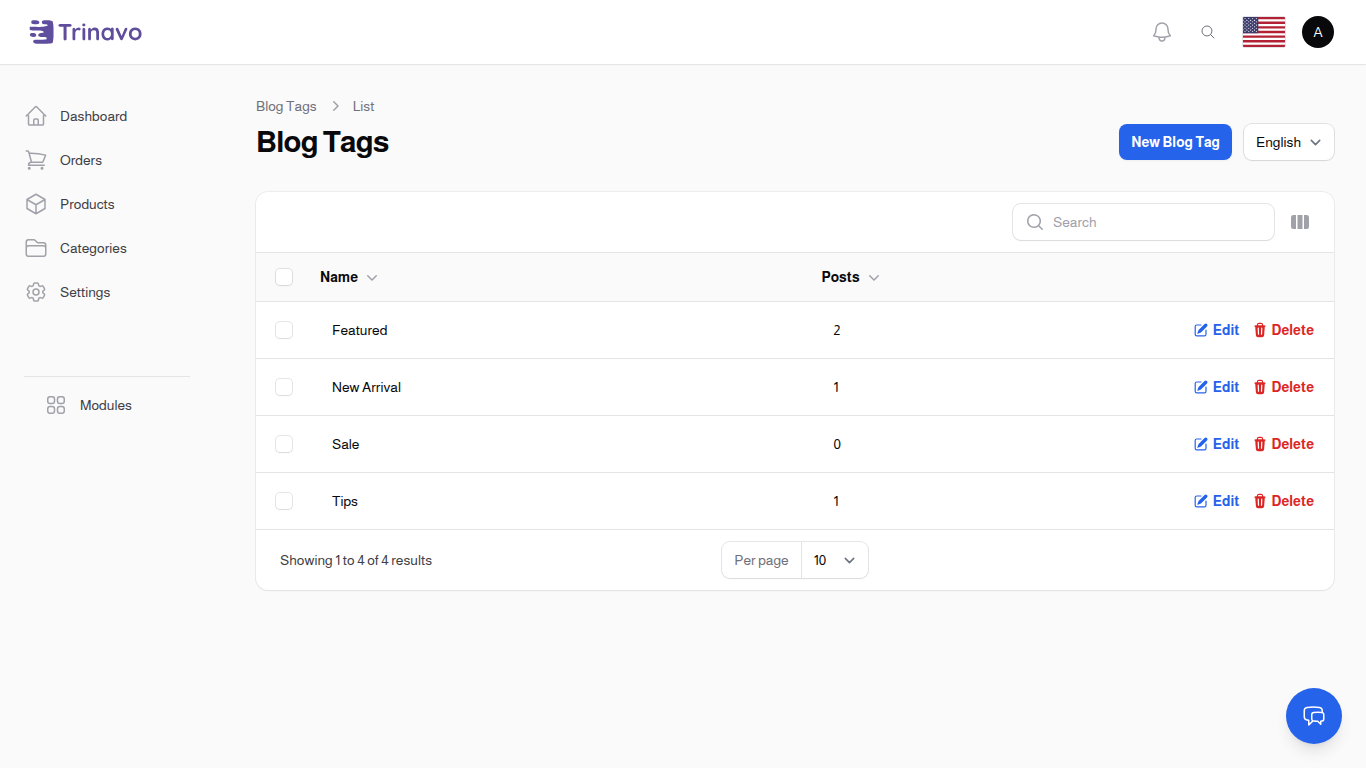Tick the checkbox for the Sale tag
This screenshot has height=768, width=1366.
click(284, 444)
